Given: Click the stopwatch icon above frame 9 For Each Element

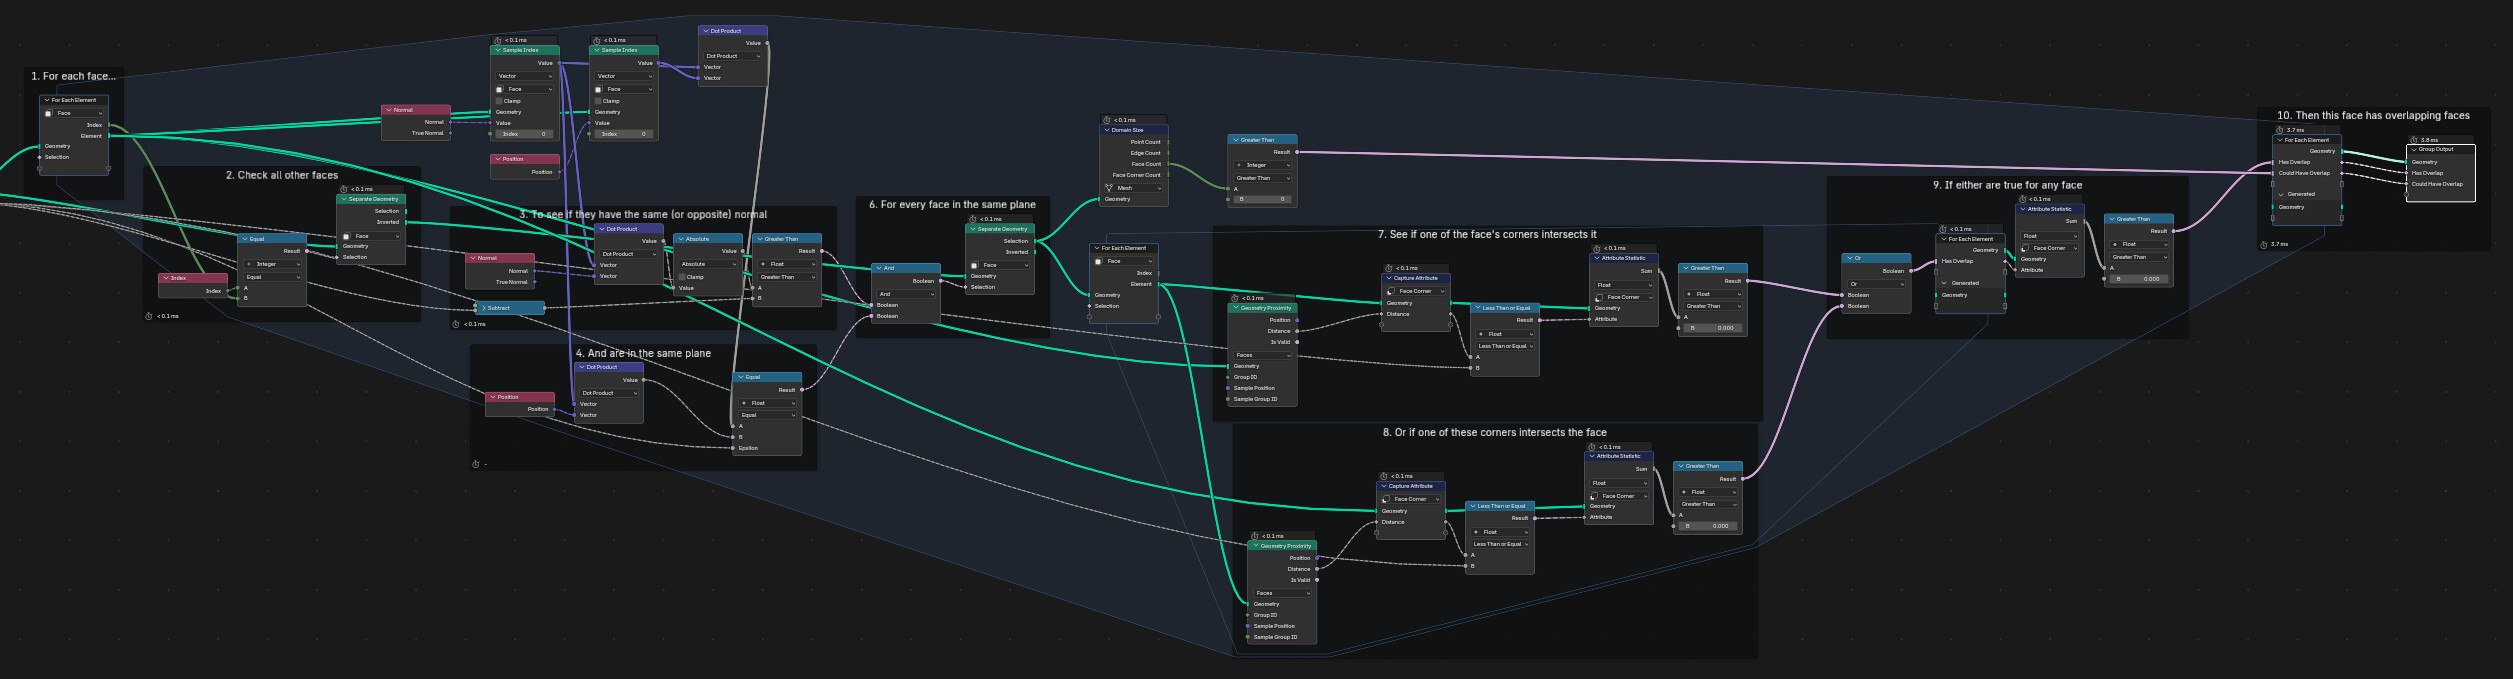Looking at the screenshot, I should [x=1943, y=229].
